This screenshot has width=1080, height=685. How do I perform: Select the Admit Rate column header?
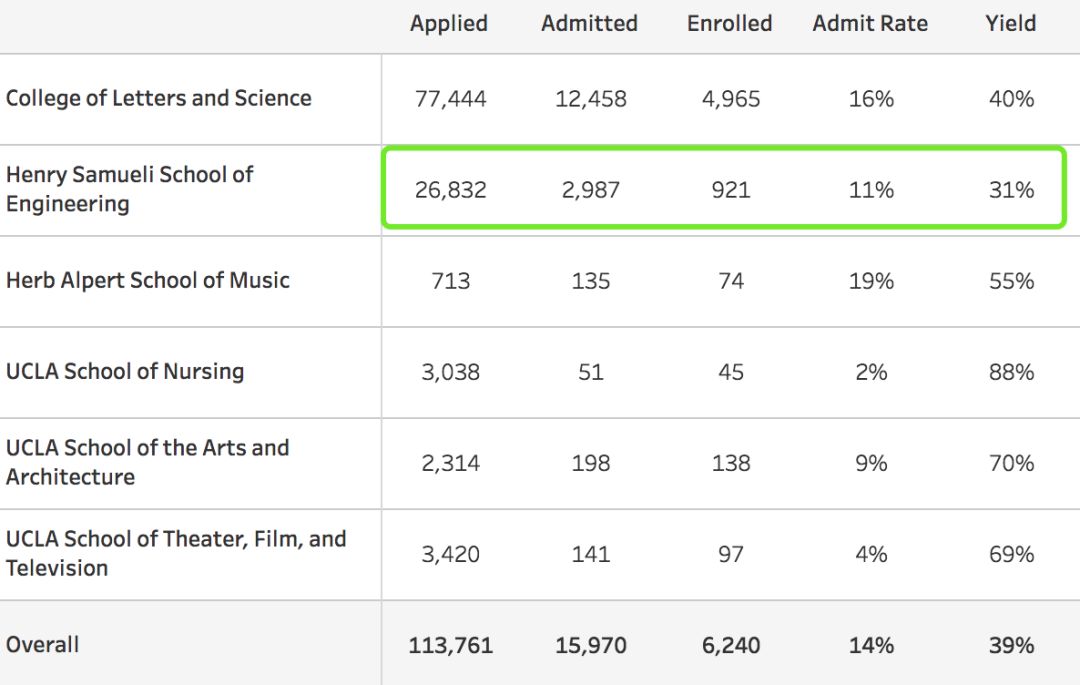click(x=870, y=24)
